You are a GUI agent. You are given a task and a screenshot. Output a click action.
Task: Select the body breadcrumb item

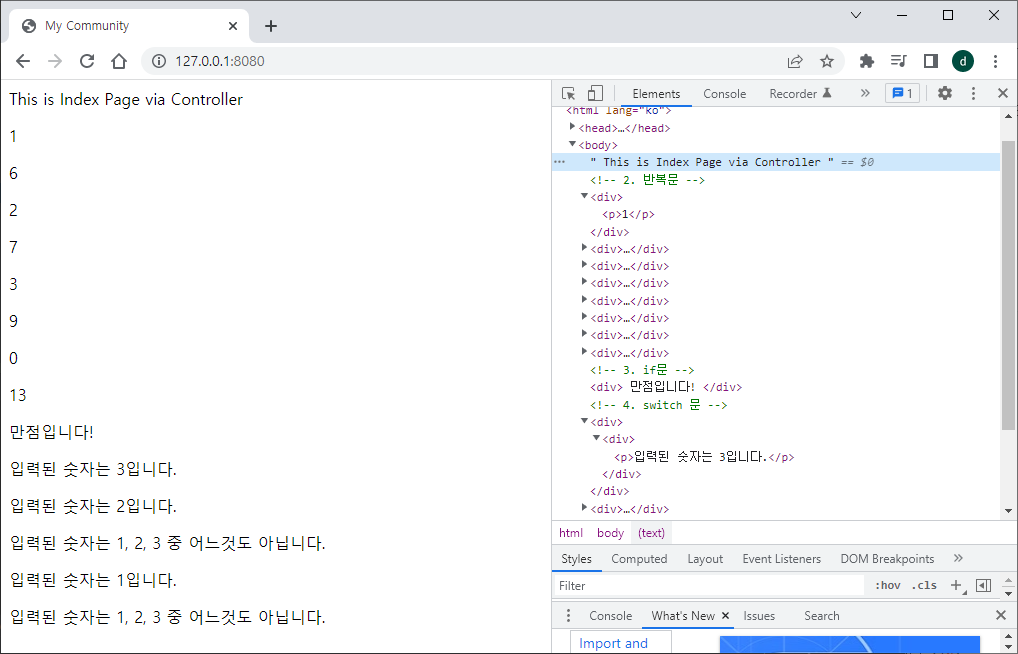pos(610,533)
